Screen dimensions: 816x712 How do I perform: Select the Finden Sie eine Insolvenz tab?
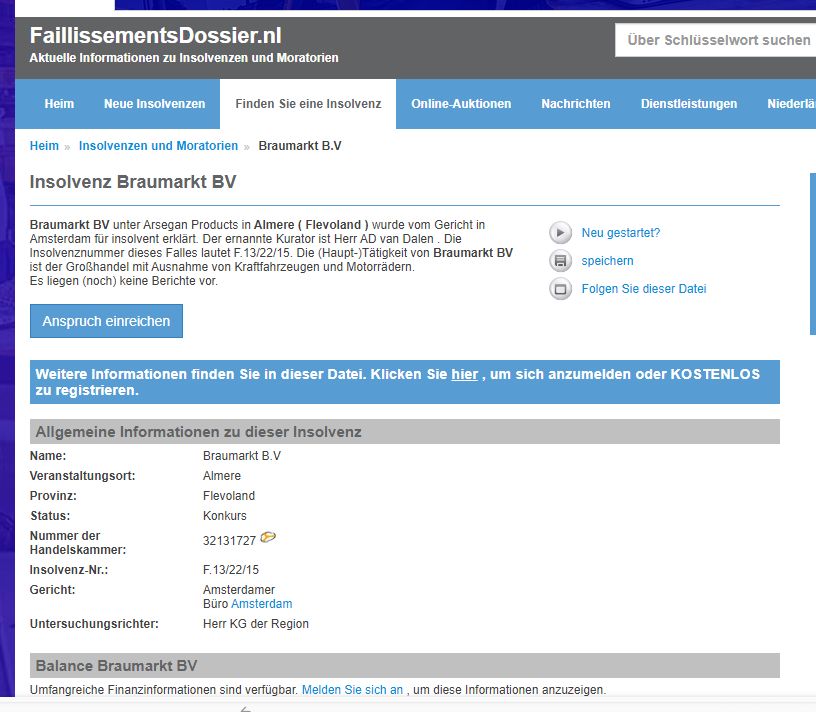coord(308,104)
